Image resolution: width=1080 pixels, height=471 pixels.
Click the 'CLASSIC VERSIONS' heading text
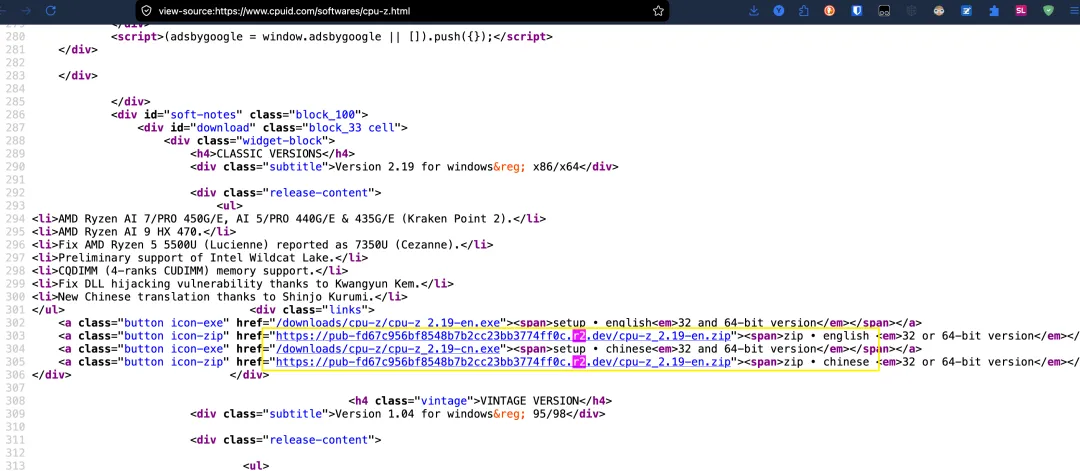[269, 154]
